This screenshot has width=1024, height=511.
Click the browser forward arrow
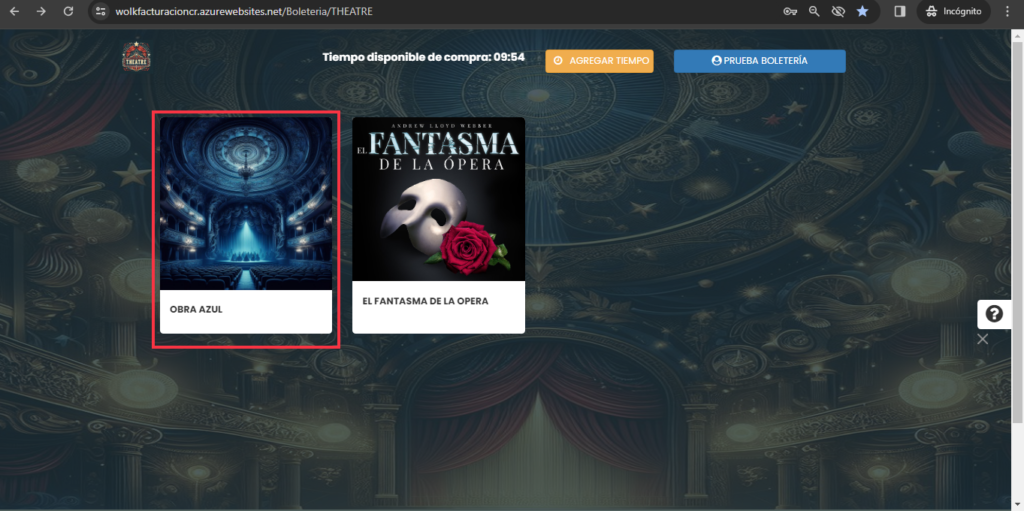(41, 11)
